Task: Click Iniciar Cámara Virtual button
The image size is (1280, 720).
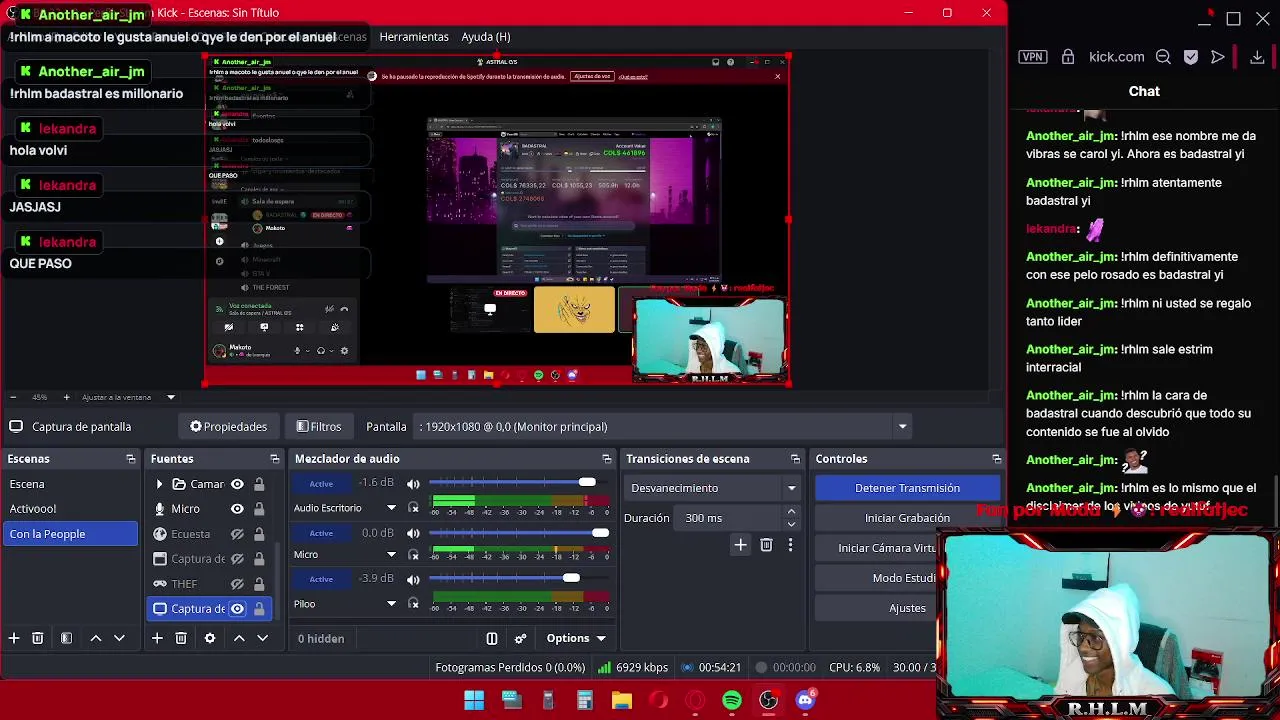Action: 887,548
